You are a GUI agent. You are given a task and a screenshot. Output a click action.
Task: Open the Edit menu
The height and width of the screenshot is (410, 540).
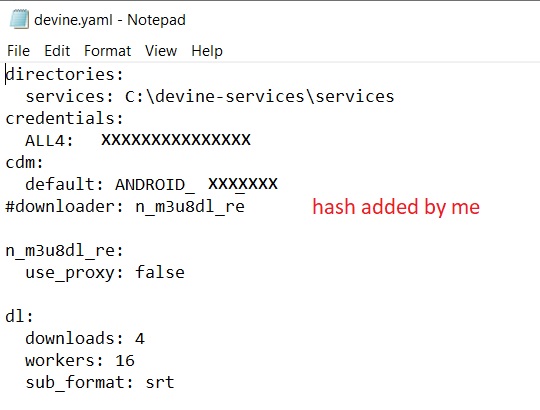click(x=57, y=51)
